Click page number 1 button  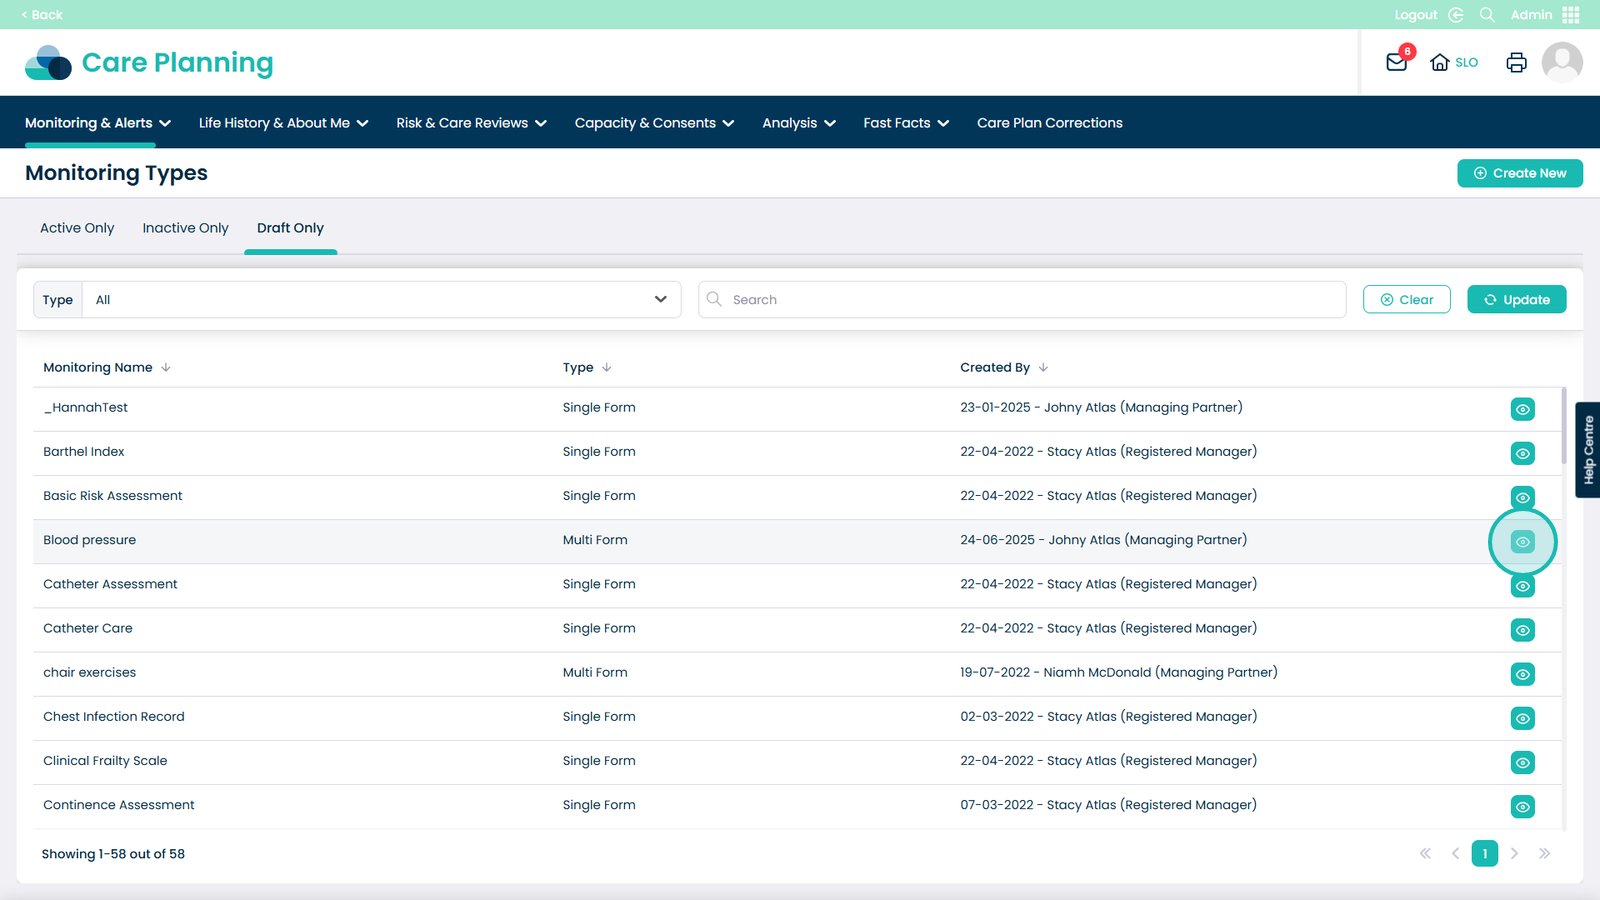coord(1485,854)
